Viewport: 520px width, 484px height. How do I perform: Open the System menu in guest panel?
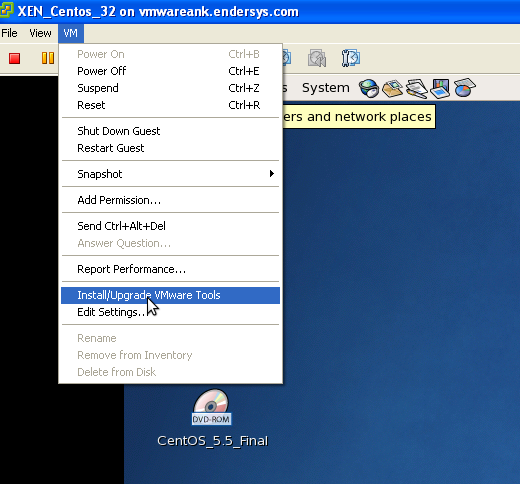point(326,88)
